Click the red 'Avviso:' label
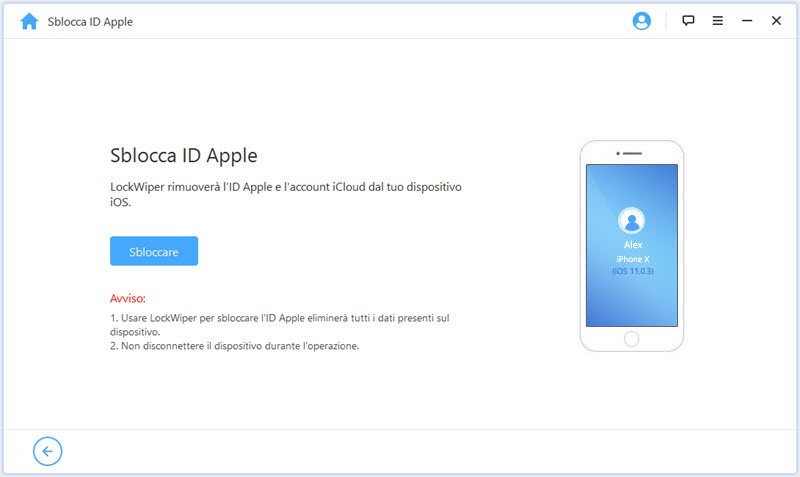Screen dimensions: 800x477 pyautogui.click(x=128, y=298)
